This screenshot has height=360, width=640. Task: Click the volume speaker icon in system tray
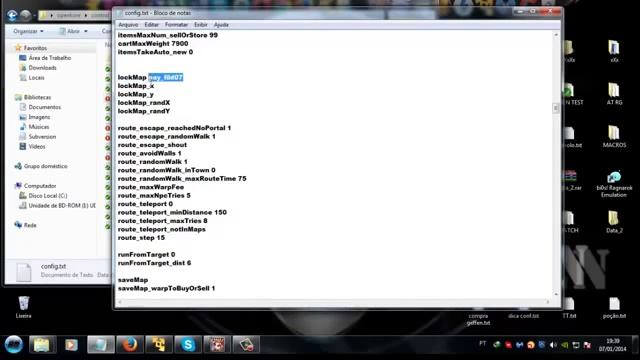coord(553,345)
